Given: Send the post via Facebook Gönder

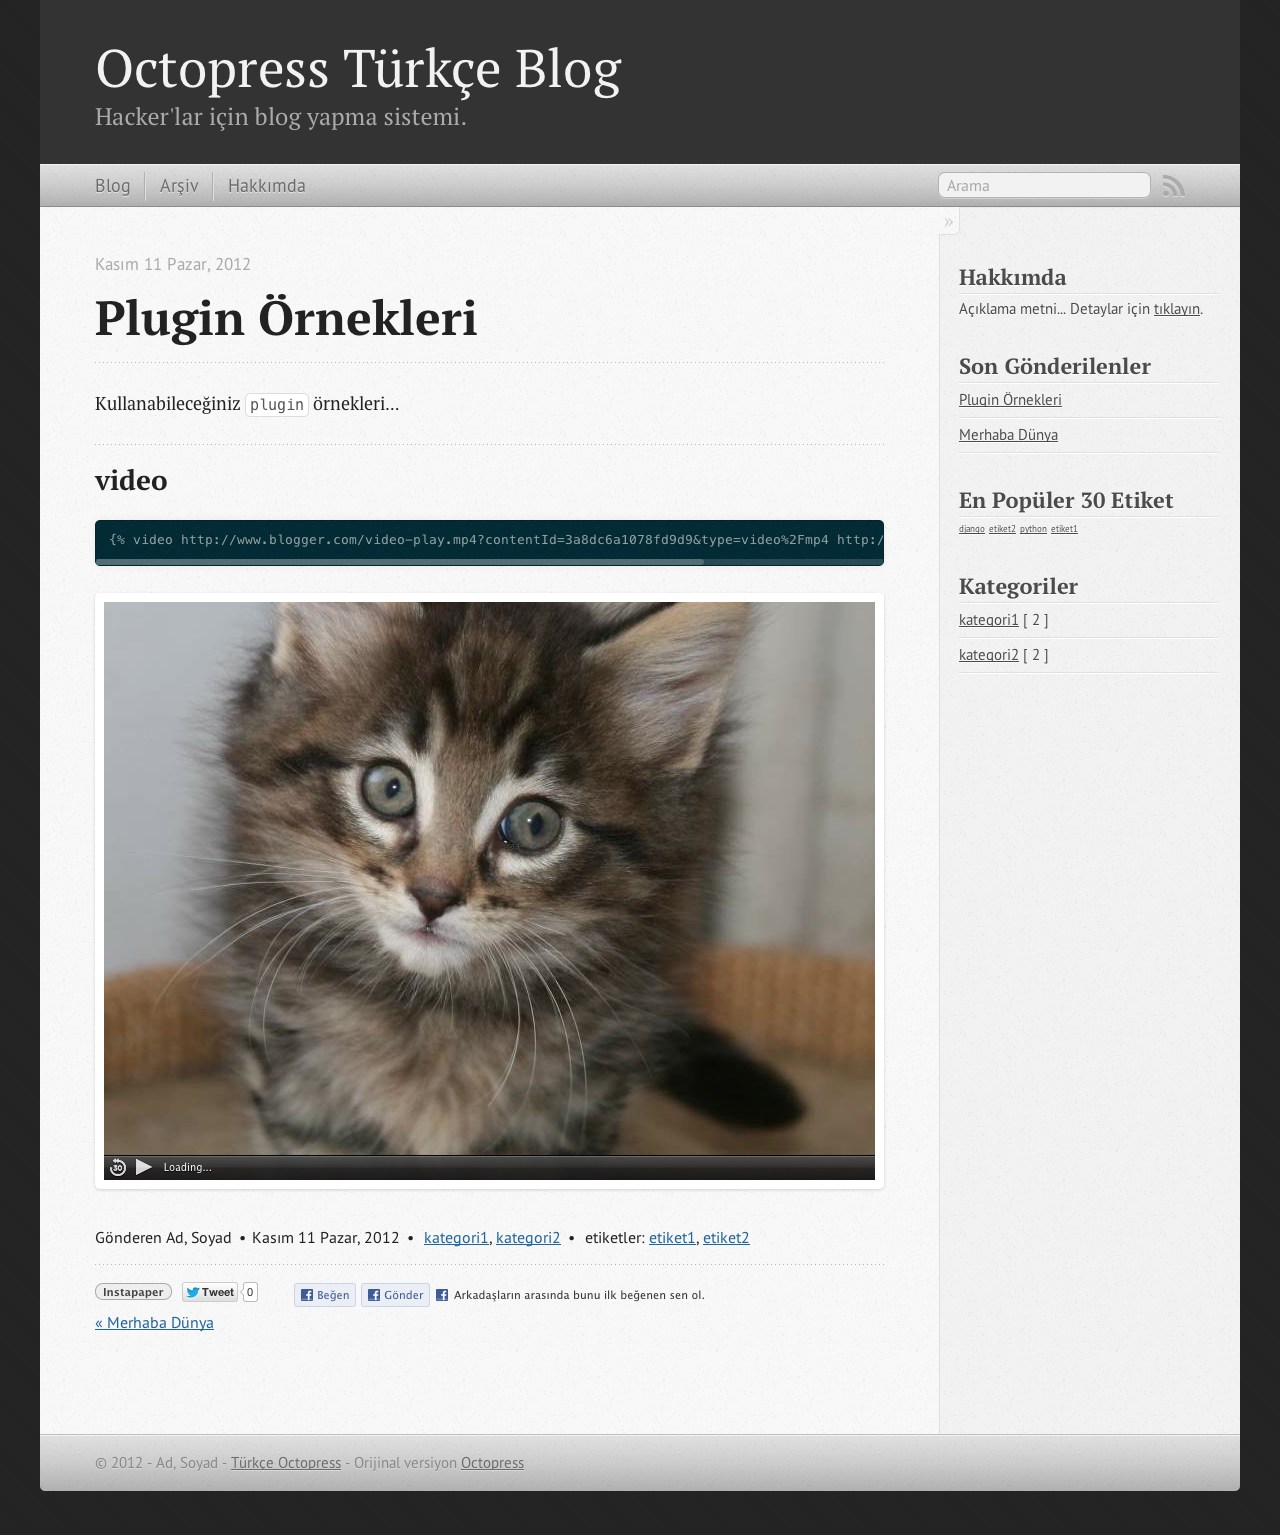Looking at the screenshot, I should pyautogui.click(x=395, y=1295).
